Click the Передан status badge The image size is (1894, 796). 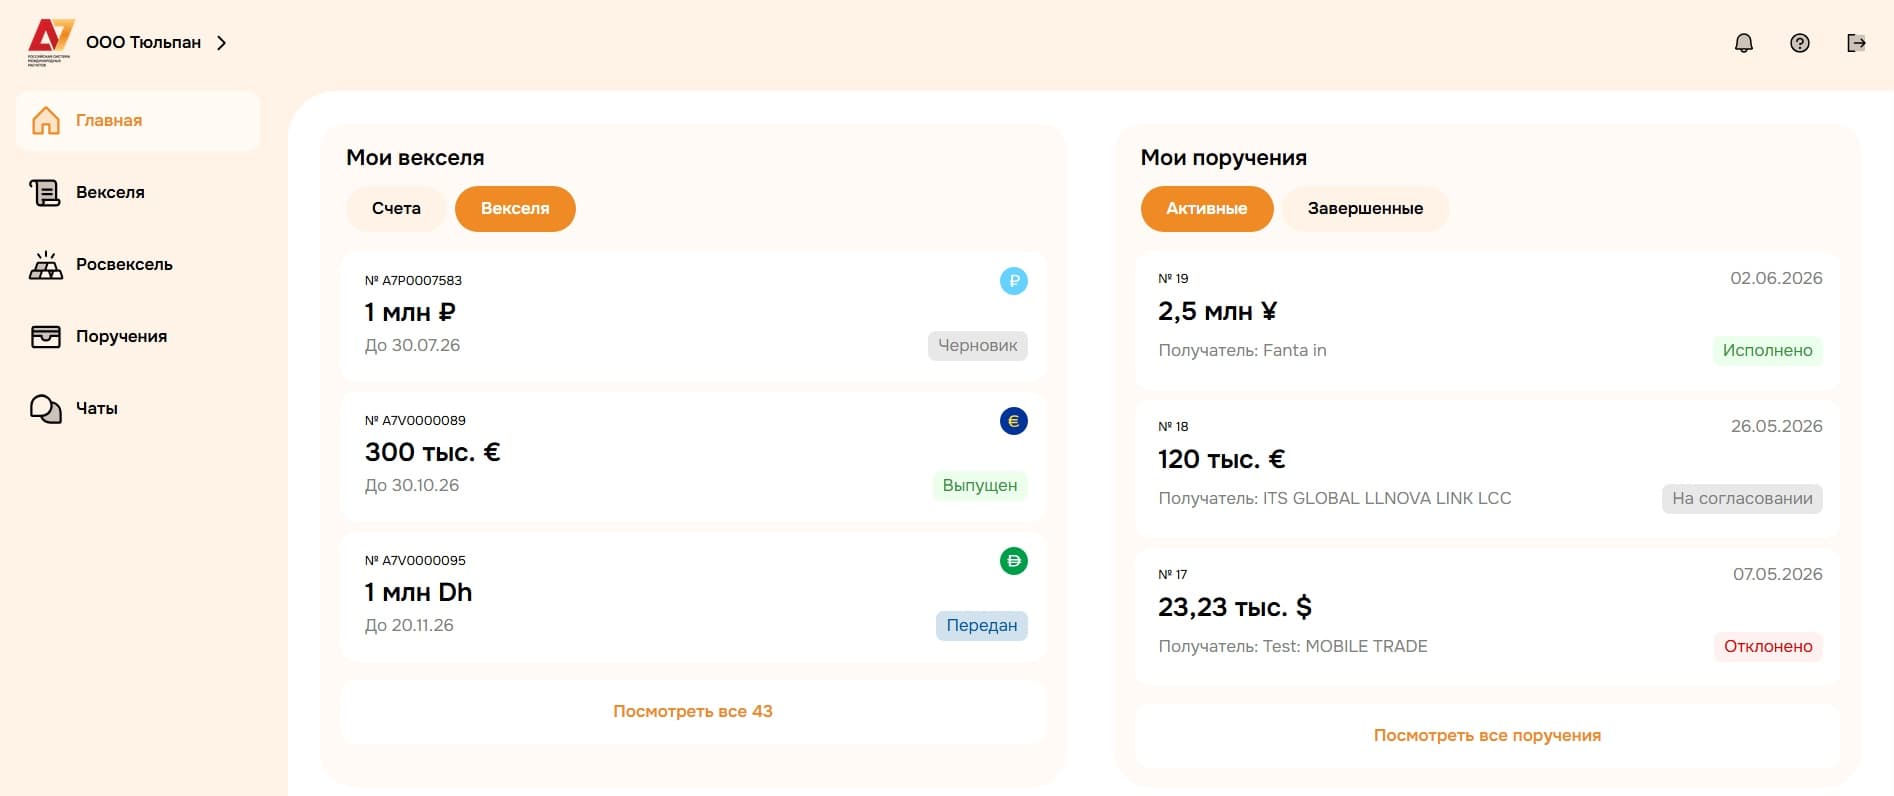pyautogui.click(x=981, y=626)
